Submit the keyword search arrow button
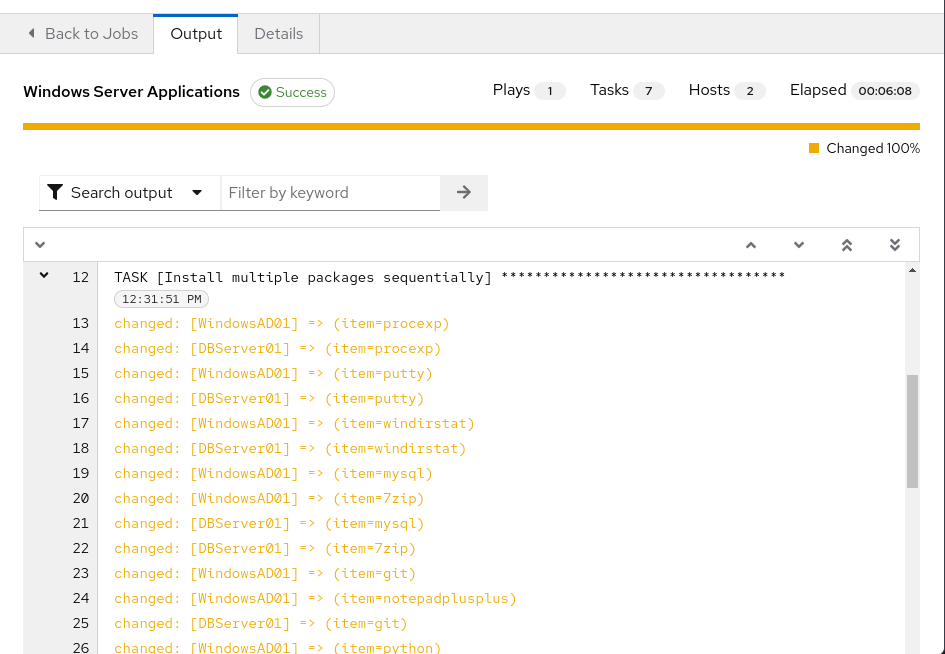This screenshot has height=654, width=945. pyautogui.click(x=463, y=193)
